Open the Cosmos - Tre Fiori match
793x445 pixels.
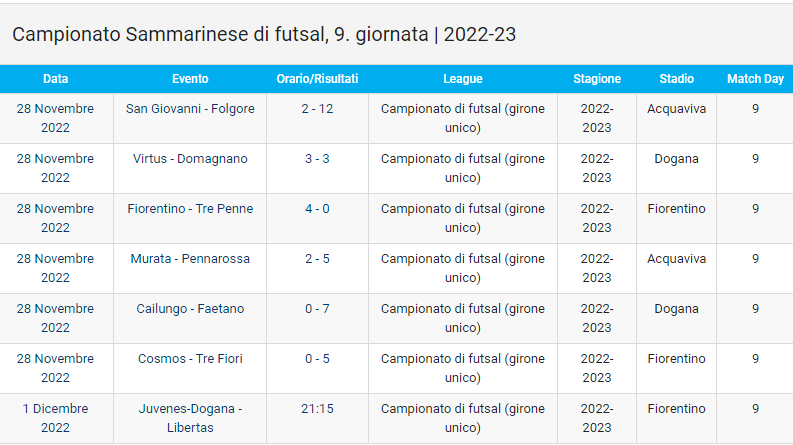coord(190,359)
